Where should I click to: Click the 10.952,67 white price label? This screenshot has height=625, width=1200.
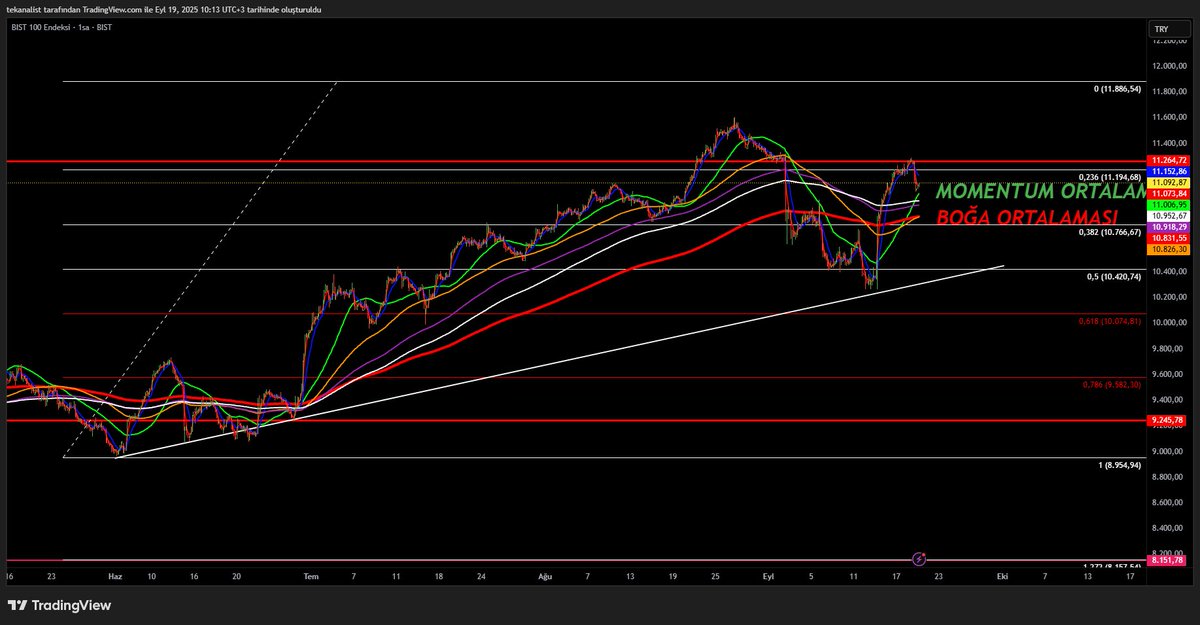(1169, 215)
